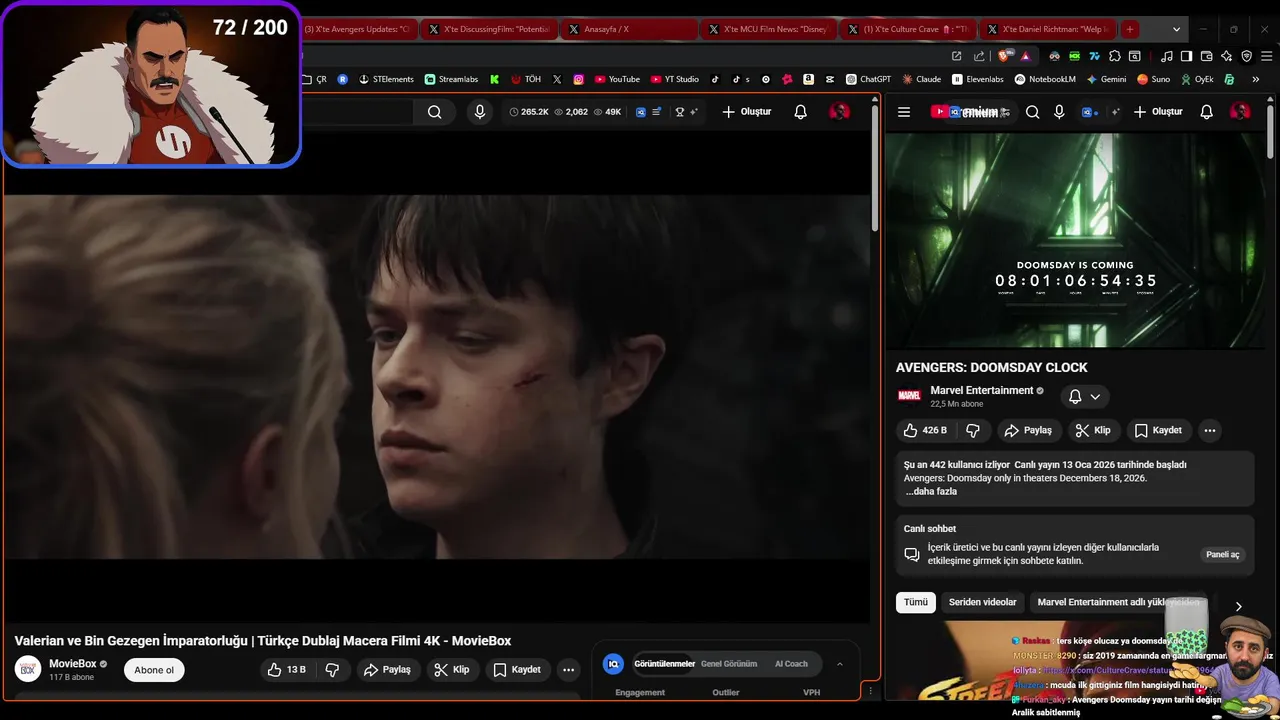The width and height of the screenshot is (1280, 720).
Task: Share the Doomsday Clock stream with Paylaş
Action: click(1028, 430)
